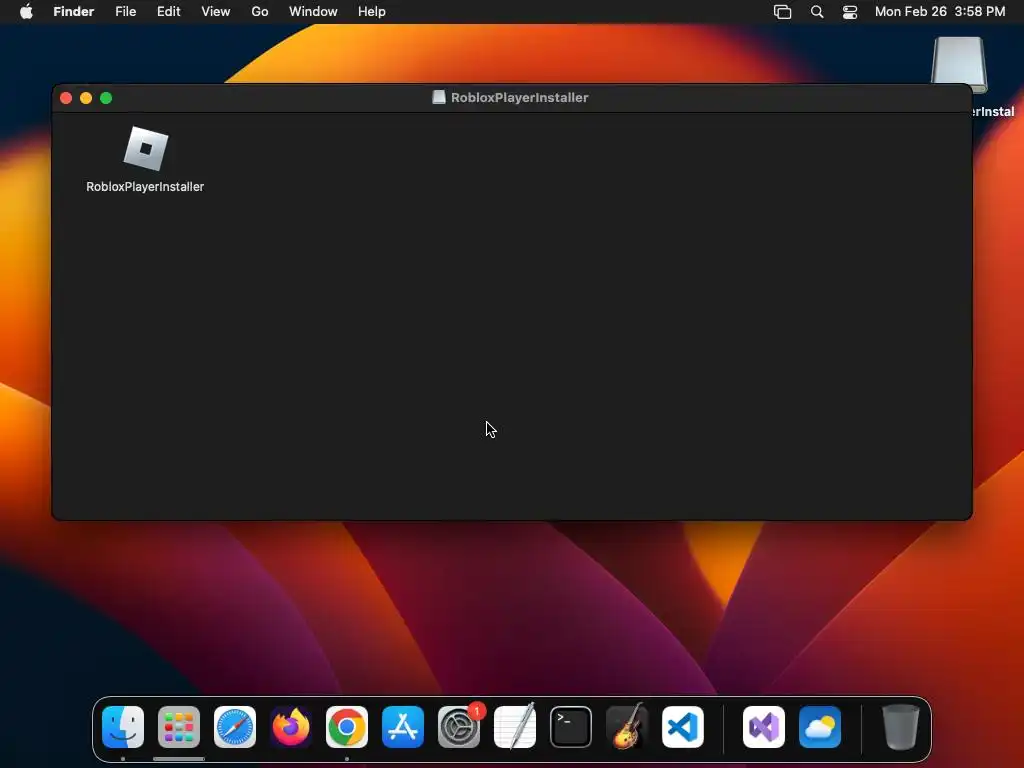Open the App Store from the Dock
The height and width of the screenshot is (768, 1024).
403,727
